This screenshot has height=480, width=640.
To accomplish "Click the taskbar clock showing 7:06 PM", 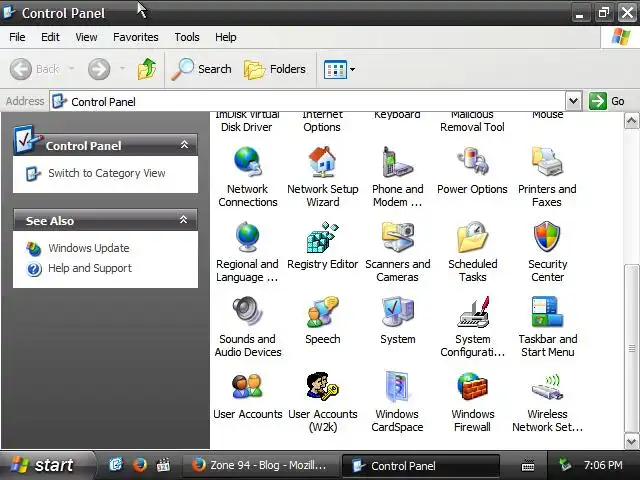I will 603,465.
